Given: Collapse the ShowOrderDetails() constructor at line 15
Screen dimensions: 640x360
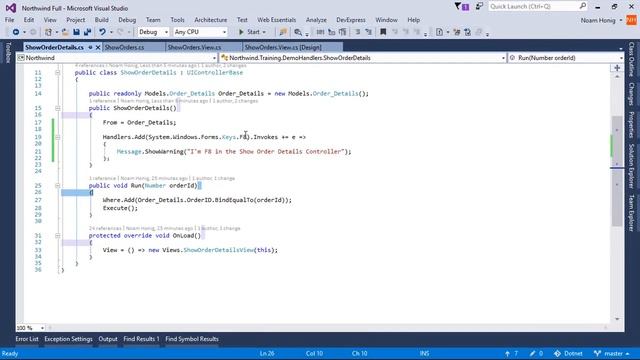Looking at the screenshot, I should point(58,108).
